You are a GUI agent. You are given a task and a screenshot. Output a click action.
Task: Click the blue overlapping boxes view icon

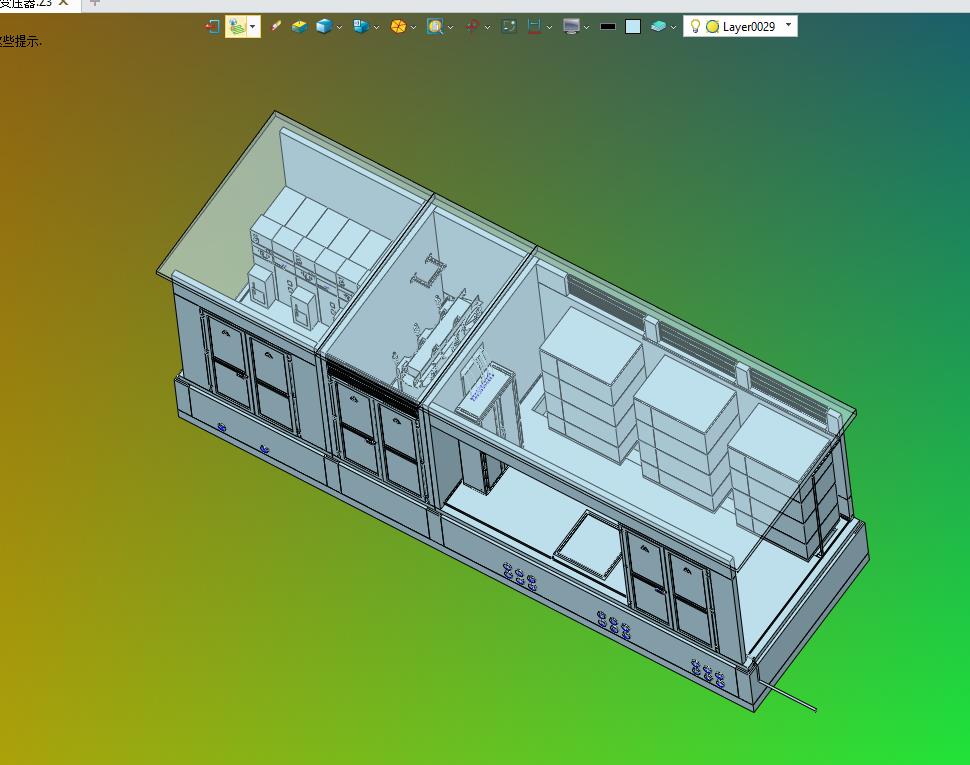click(x=361, y=27)
